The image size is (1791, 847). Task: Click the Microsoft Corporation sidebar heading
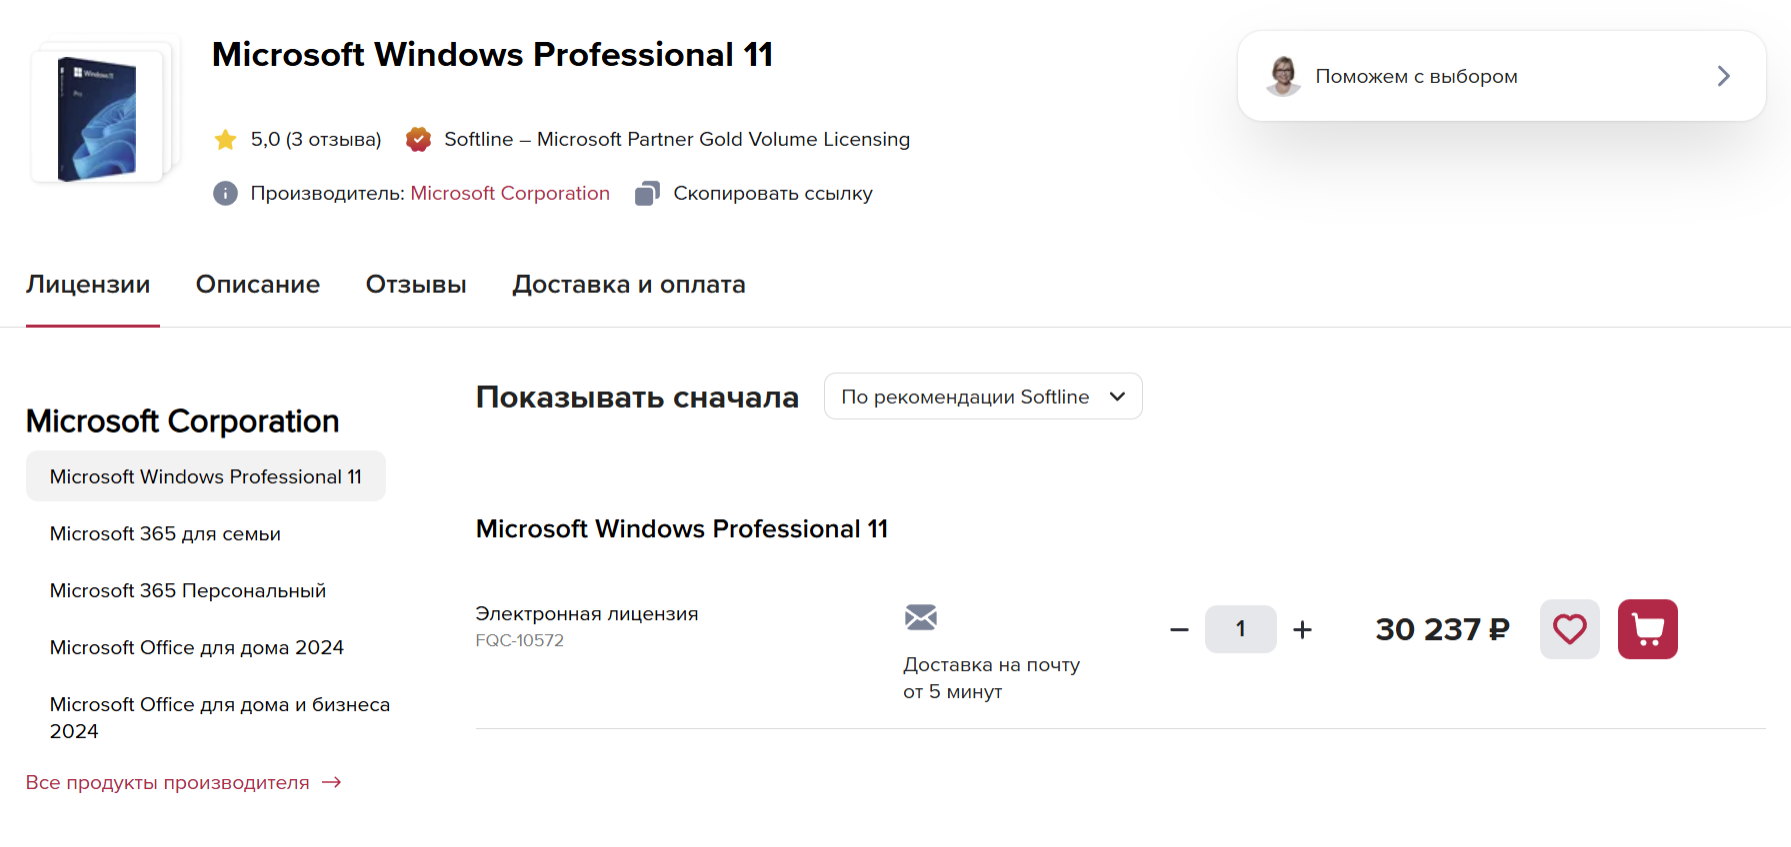[x=183, y=421]
